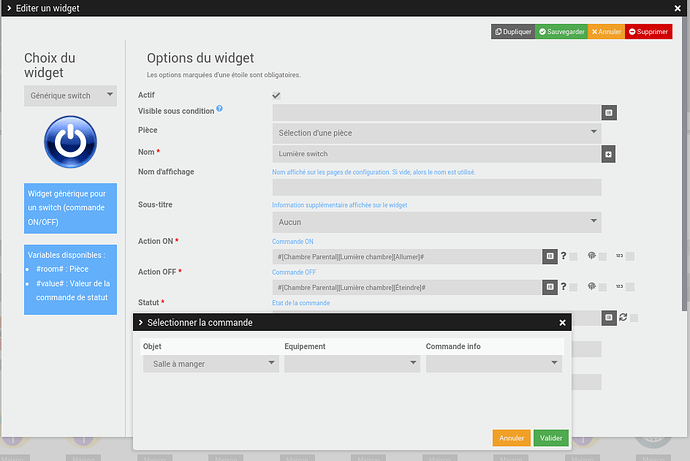Toggle the confirmation checkbox beside Action ON

(x=573, y=257)
